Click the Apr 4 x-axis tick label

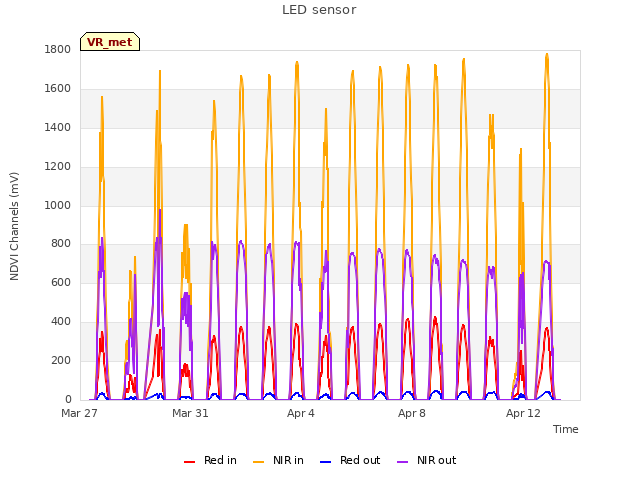301,413
